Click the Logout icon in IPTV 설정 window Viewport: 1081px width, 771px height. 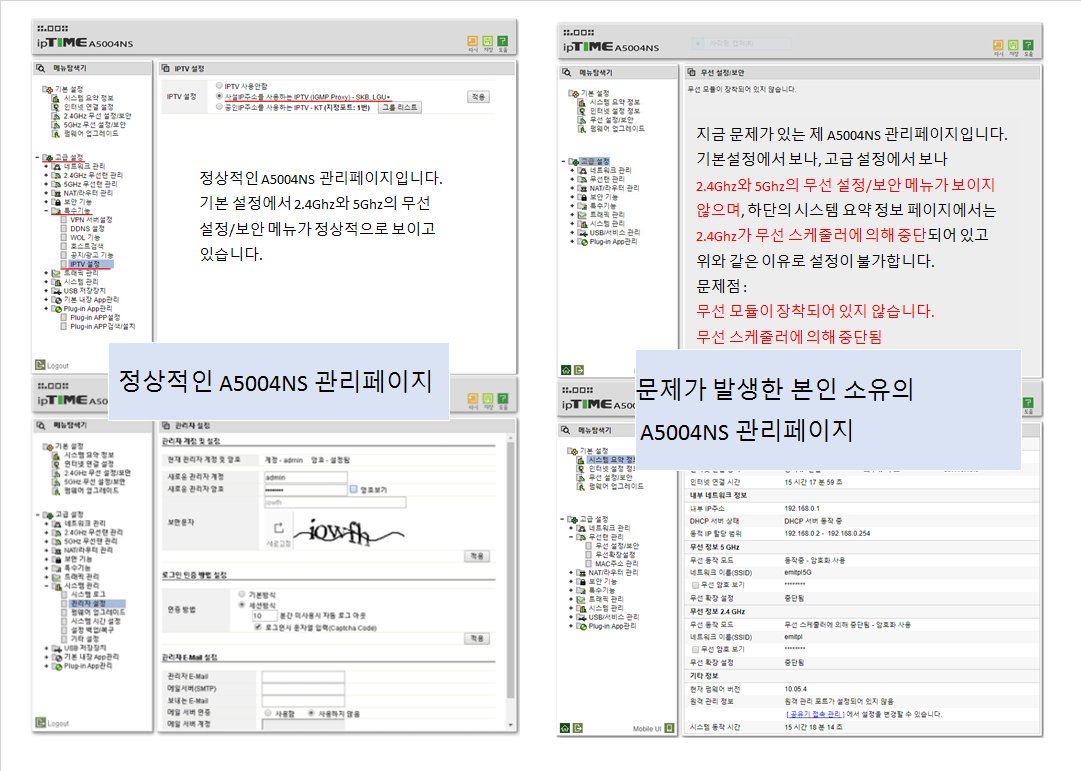(x=40, y=365)
